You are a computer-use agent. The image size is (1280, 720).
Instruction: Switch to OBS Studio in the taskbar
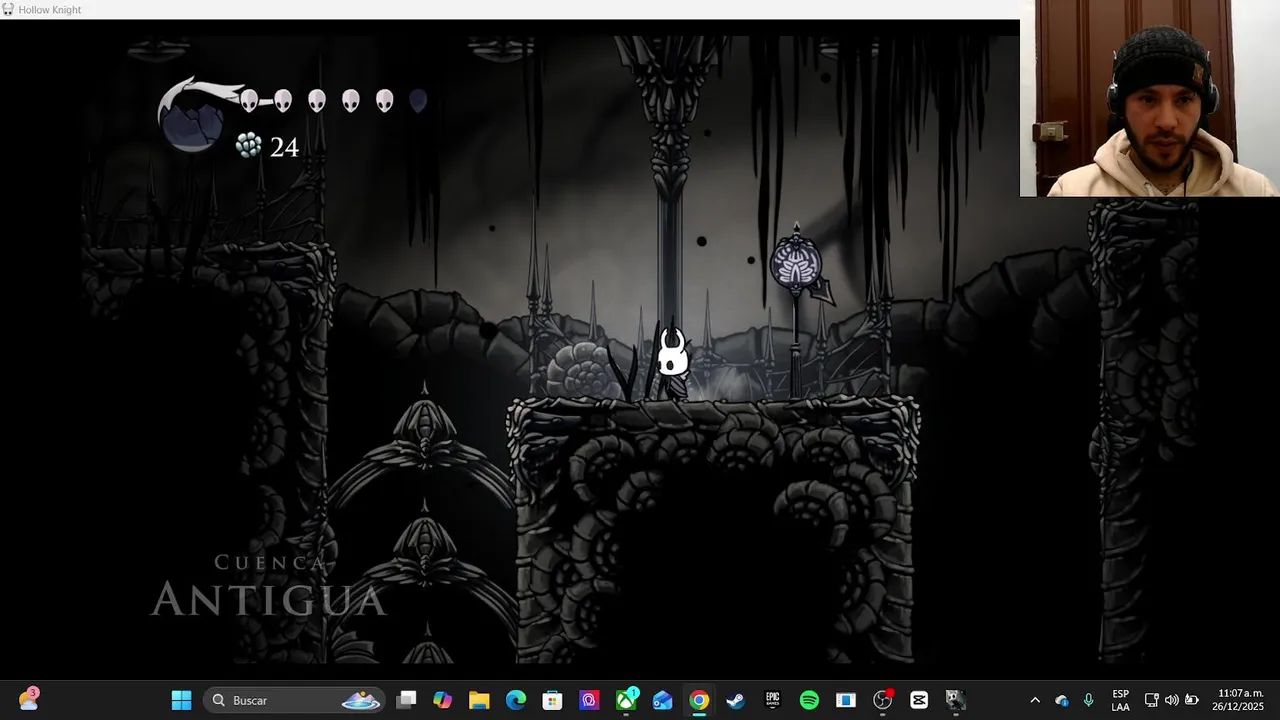tap(882, 700)
